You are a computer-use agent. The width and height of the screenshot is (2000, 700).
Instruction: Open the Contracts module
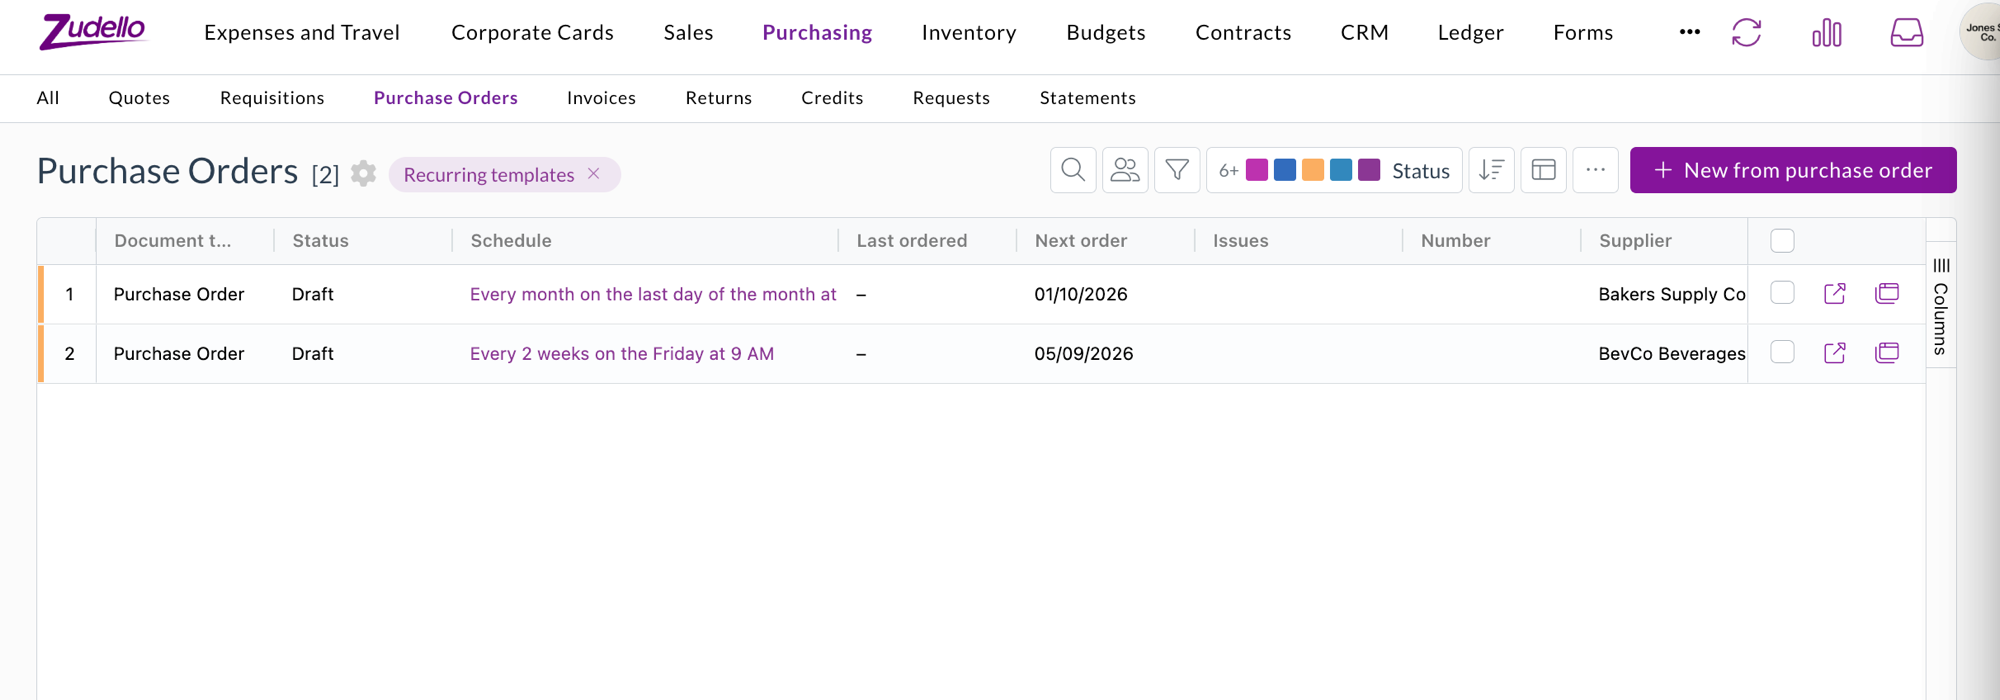point(1243,32)
